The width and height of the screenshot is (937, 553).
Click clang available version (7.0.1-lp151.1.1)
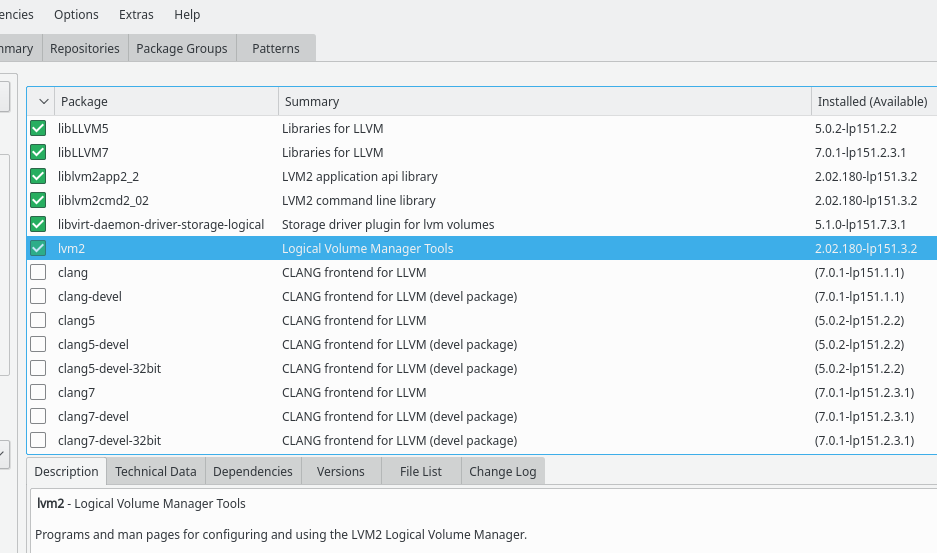click(x=859, y=273)
